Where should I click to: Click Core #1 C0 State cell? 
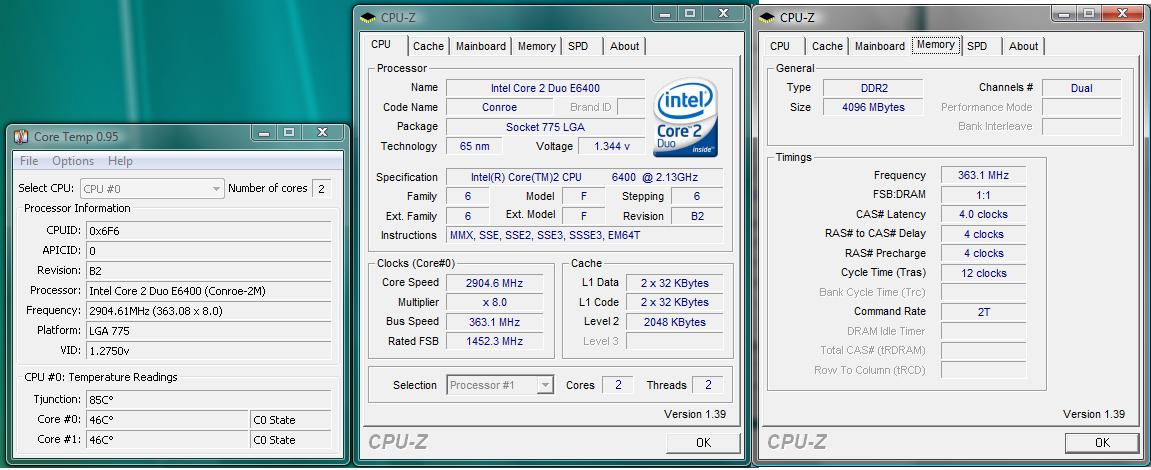[x=291, y=440]
